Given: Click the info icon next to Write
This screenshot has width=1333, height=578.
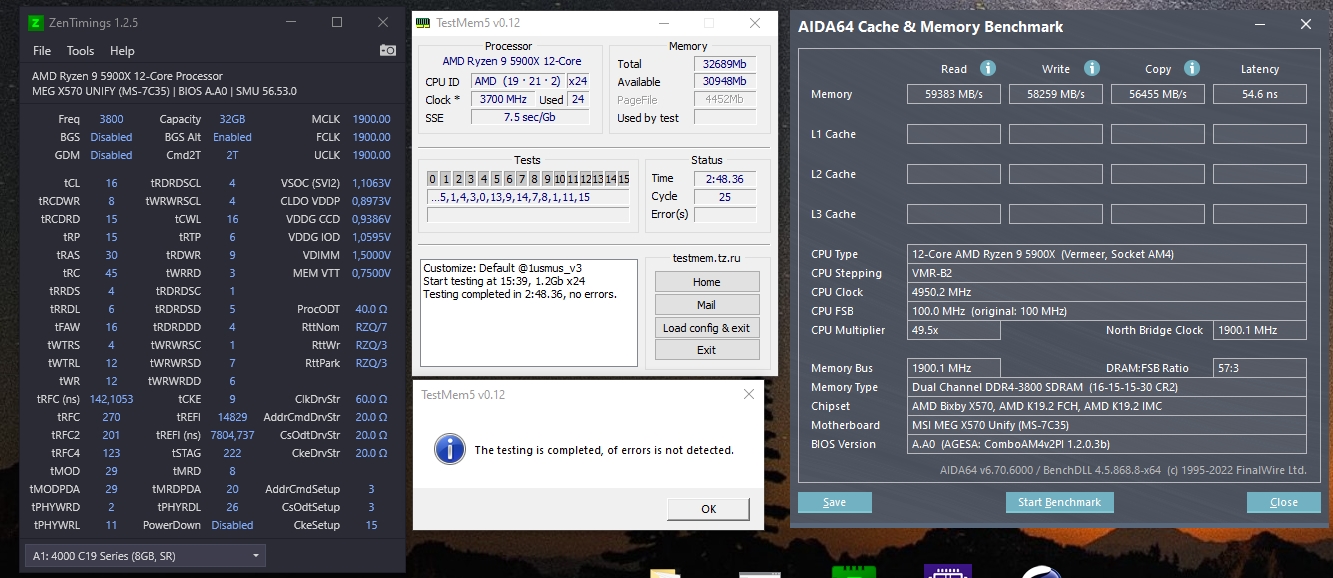Looking at the screenshot, I should point(1092,69).
